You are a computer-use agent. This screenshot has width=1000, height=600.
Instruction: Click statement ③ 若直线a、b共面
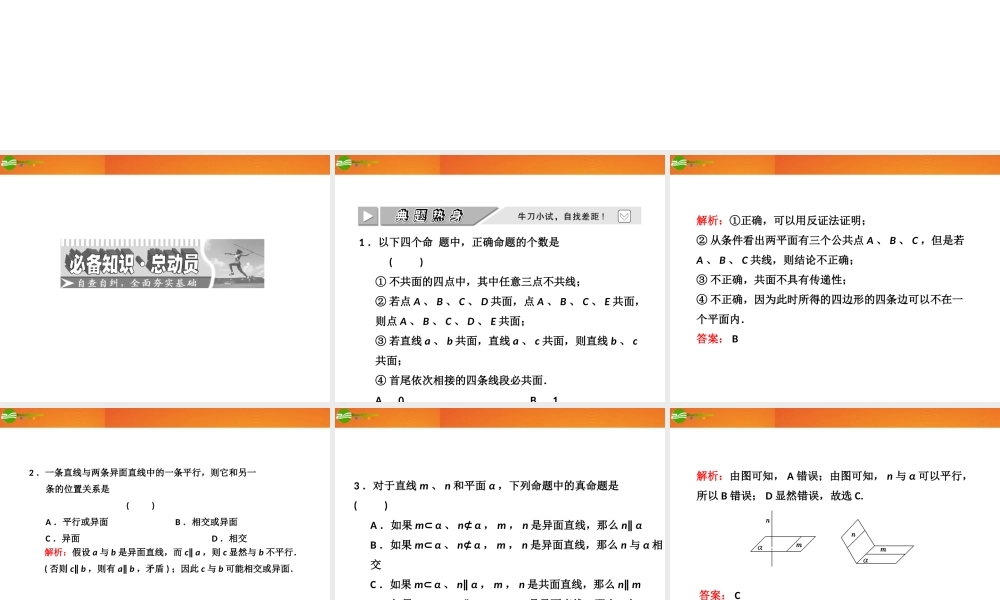click(x=507, y=351)
